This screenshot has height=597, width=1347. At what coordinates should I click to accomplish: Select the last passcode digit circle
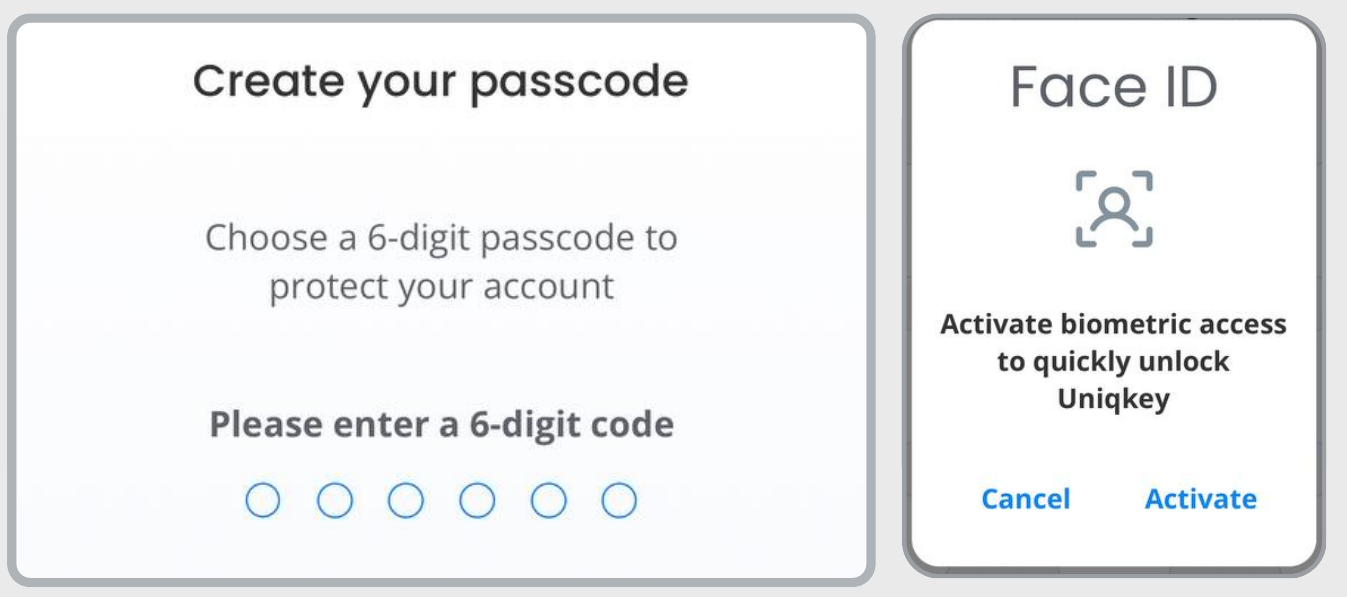[619, 499]
